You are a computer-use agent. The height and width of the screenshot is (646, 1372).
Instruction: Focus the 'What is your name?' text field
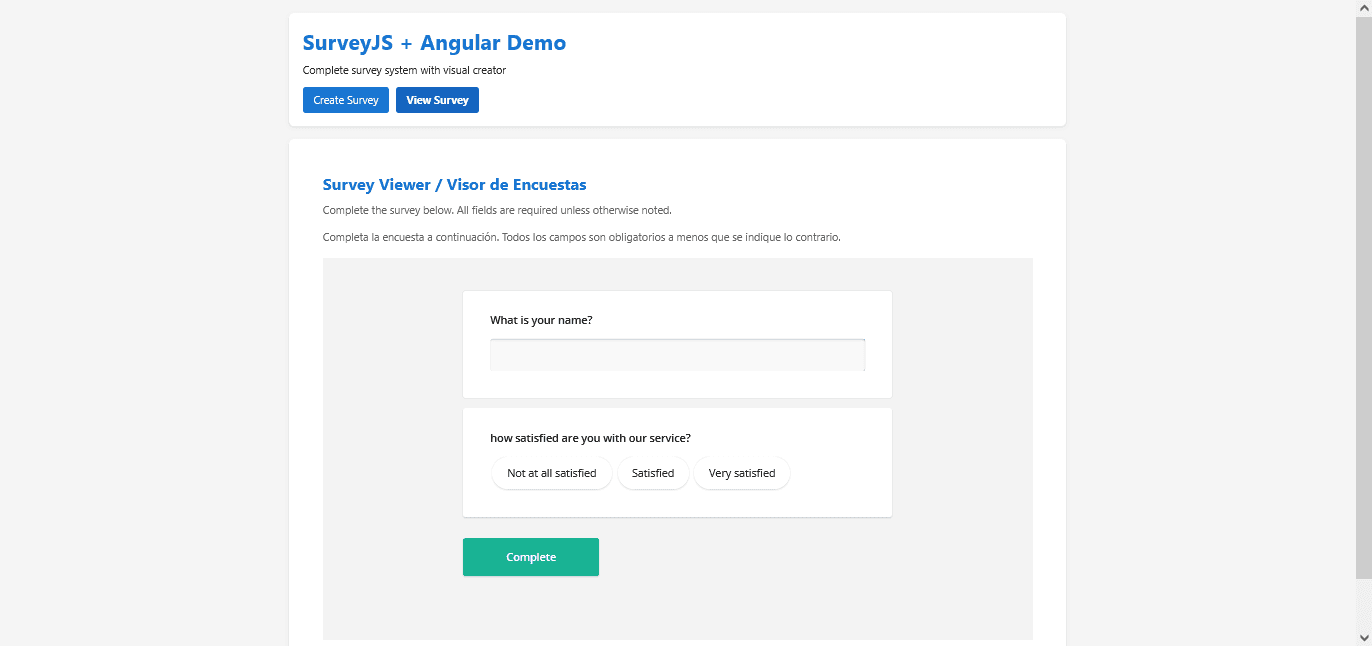click(x=677, y=355)
